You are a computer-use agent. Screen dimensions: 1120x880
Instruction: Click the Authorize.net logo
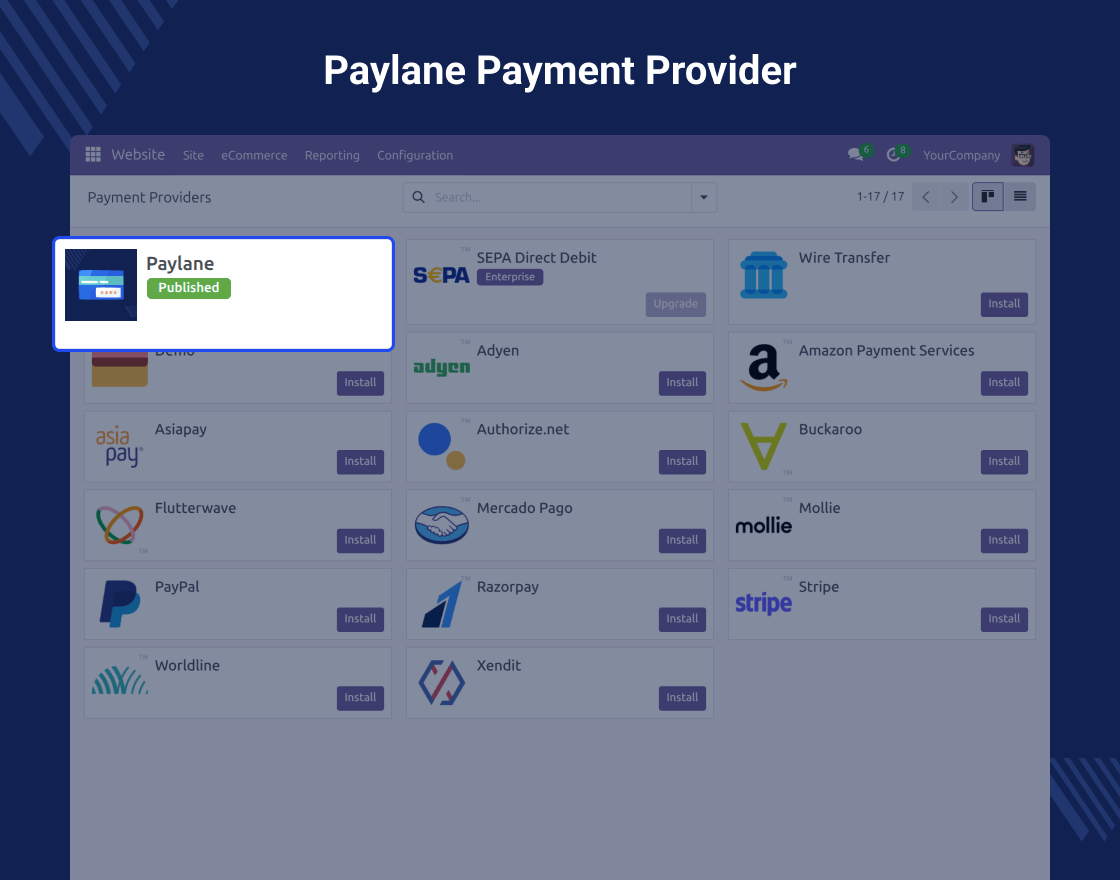(x=441, y=446)
